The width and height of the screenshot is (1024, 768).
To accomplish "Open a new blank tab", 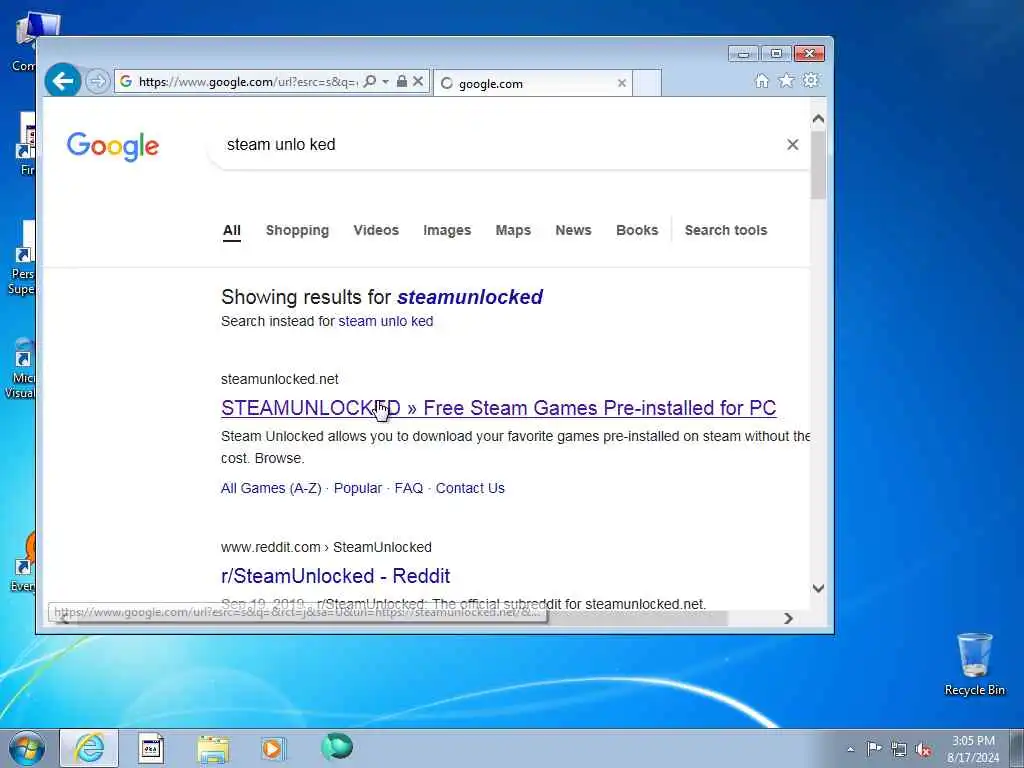I will pyautogui.click(x=647, y=83).
